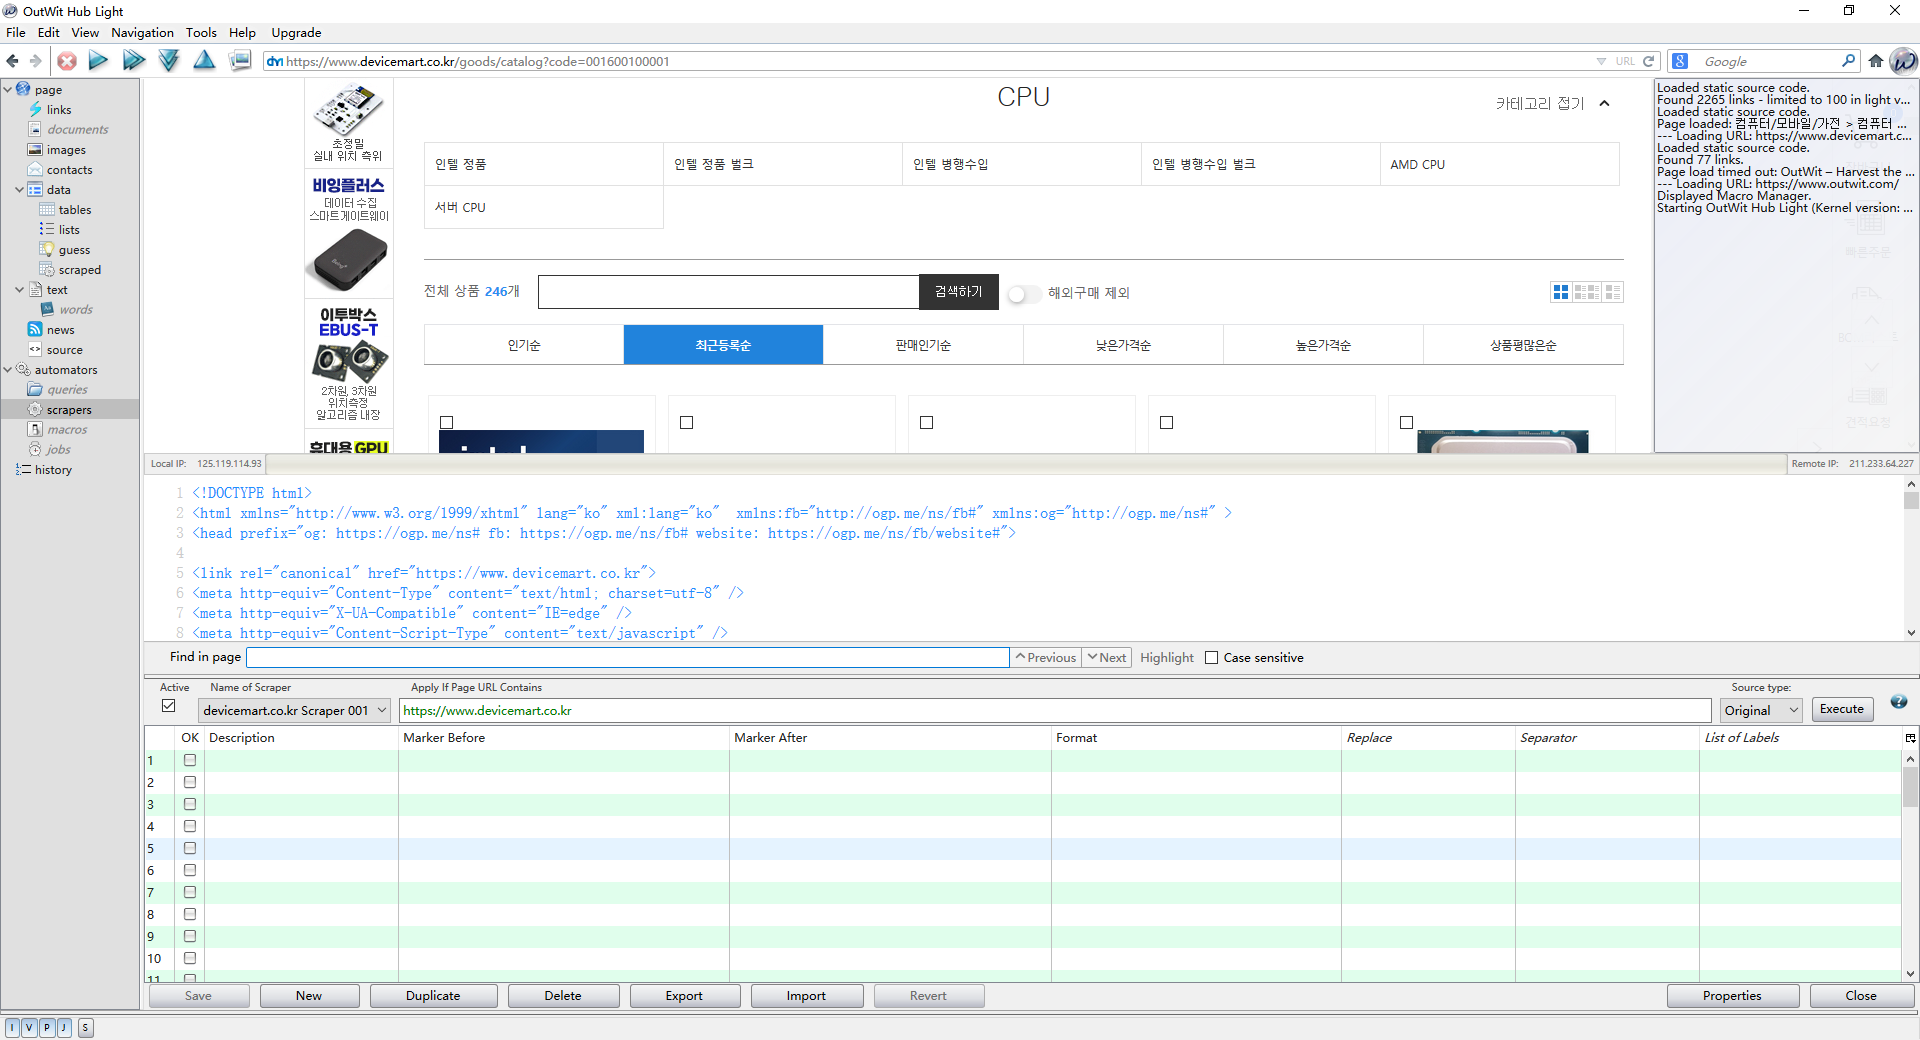
Task: Tick the second product card checkbox
Action: point(687,423)
